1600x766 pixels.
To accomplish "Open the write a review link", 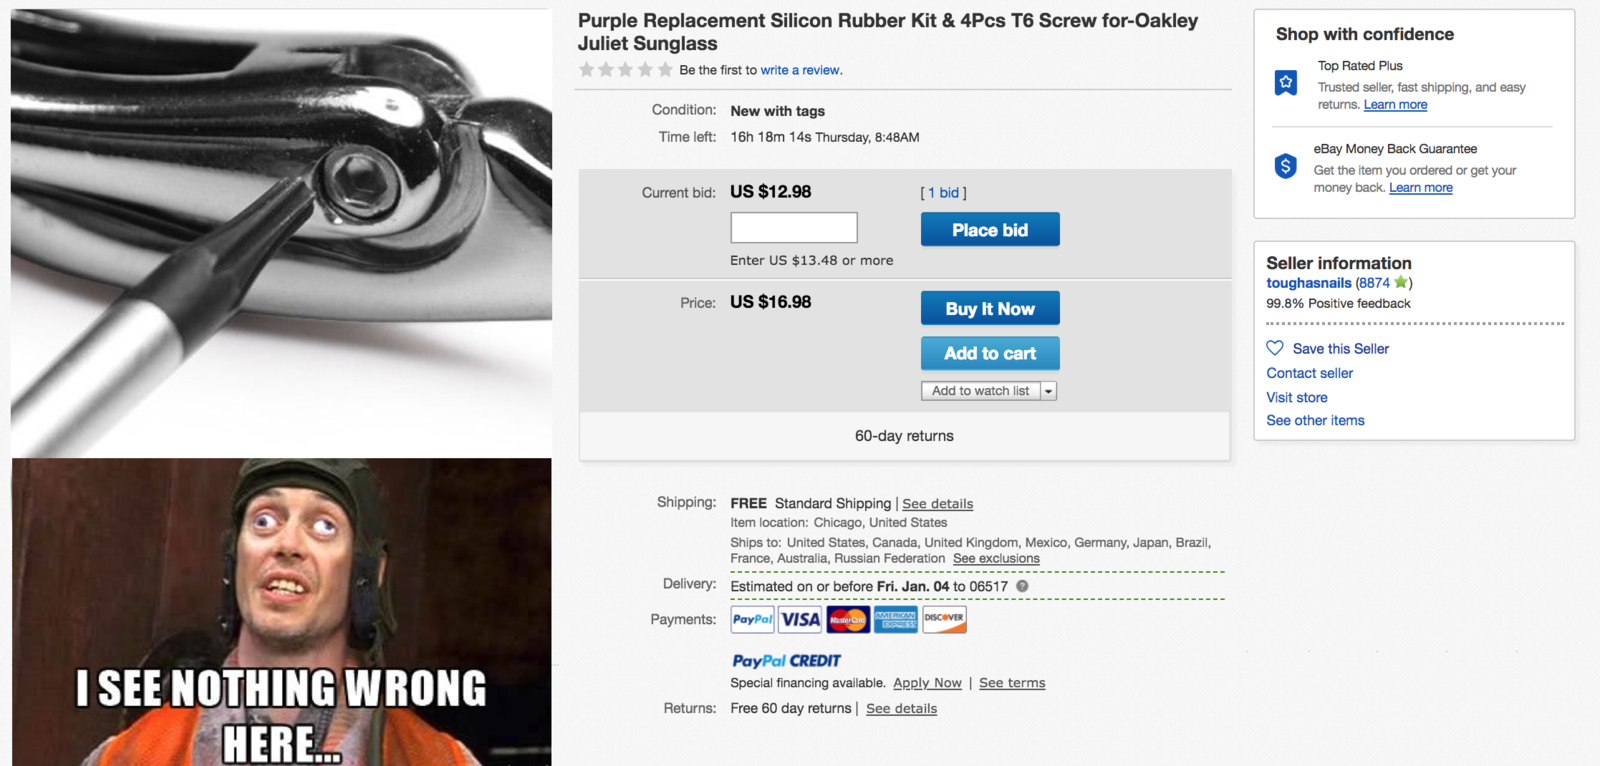I will pyautogui.click(x=800, y=70).
